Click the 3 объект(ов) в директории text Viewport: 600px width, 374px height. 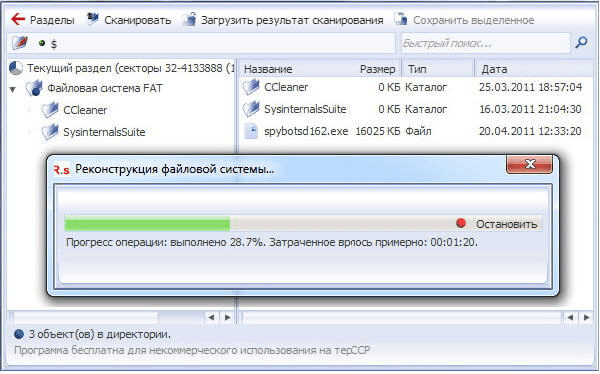(100, 334)
